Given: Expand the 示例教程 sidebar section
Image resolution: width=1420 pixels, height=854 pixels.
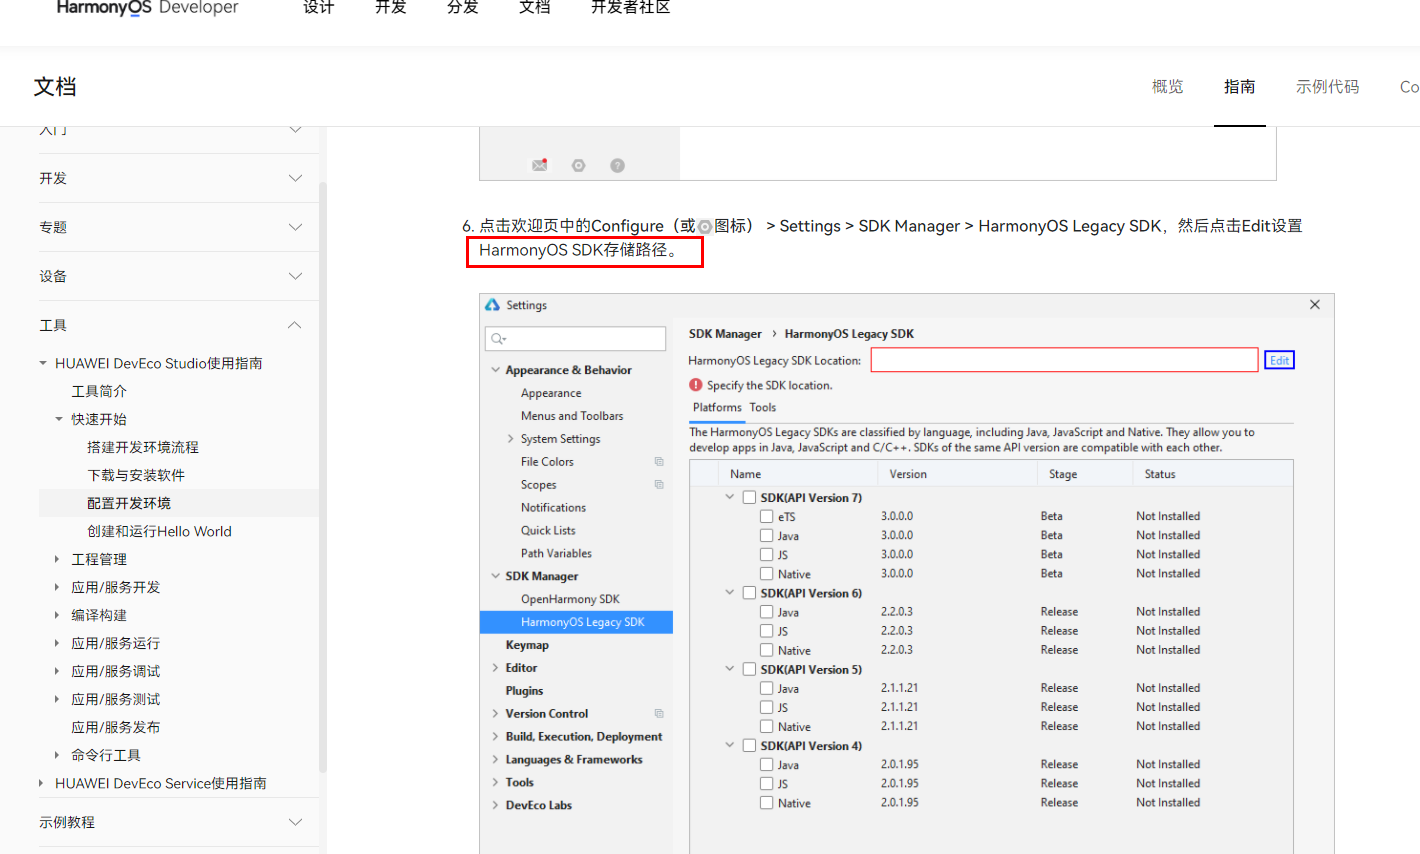Looking at the screenshot, I should tap(295, 822).
